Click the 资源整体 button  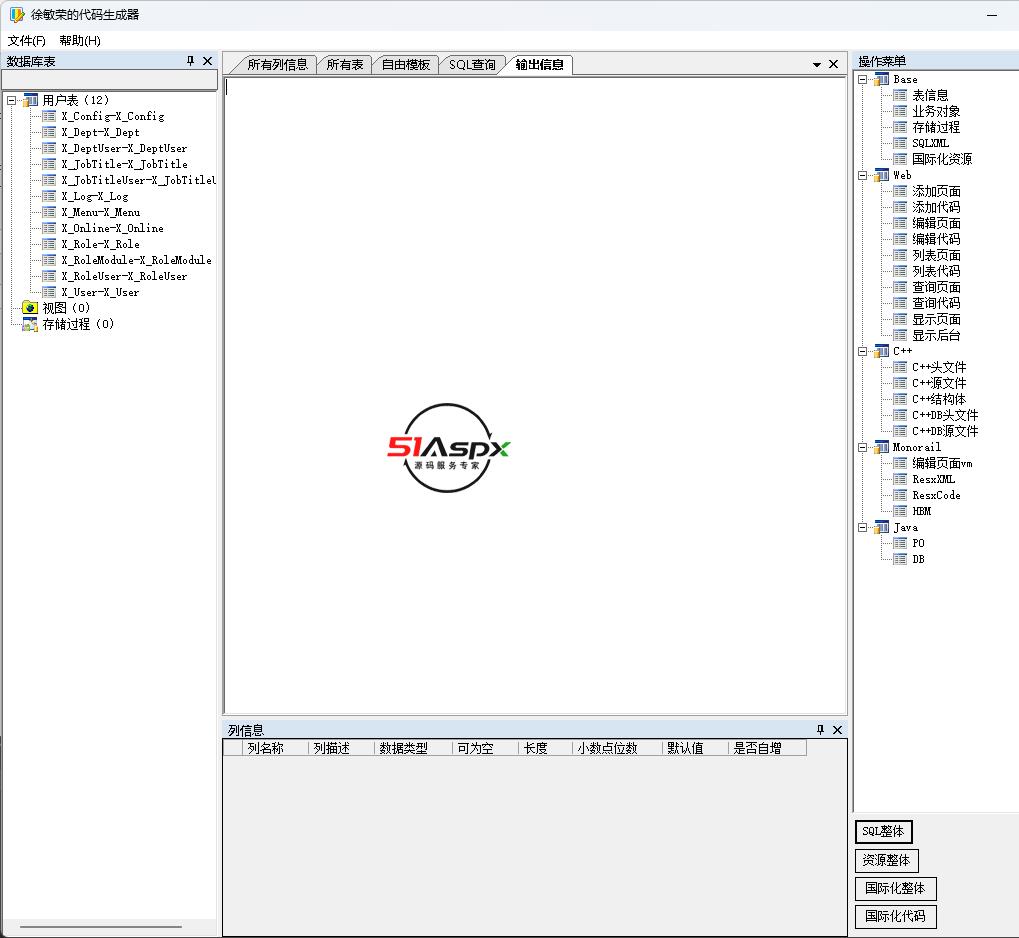(x=886, y=861)
